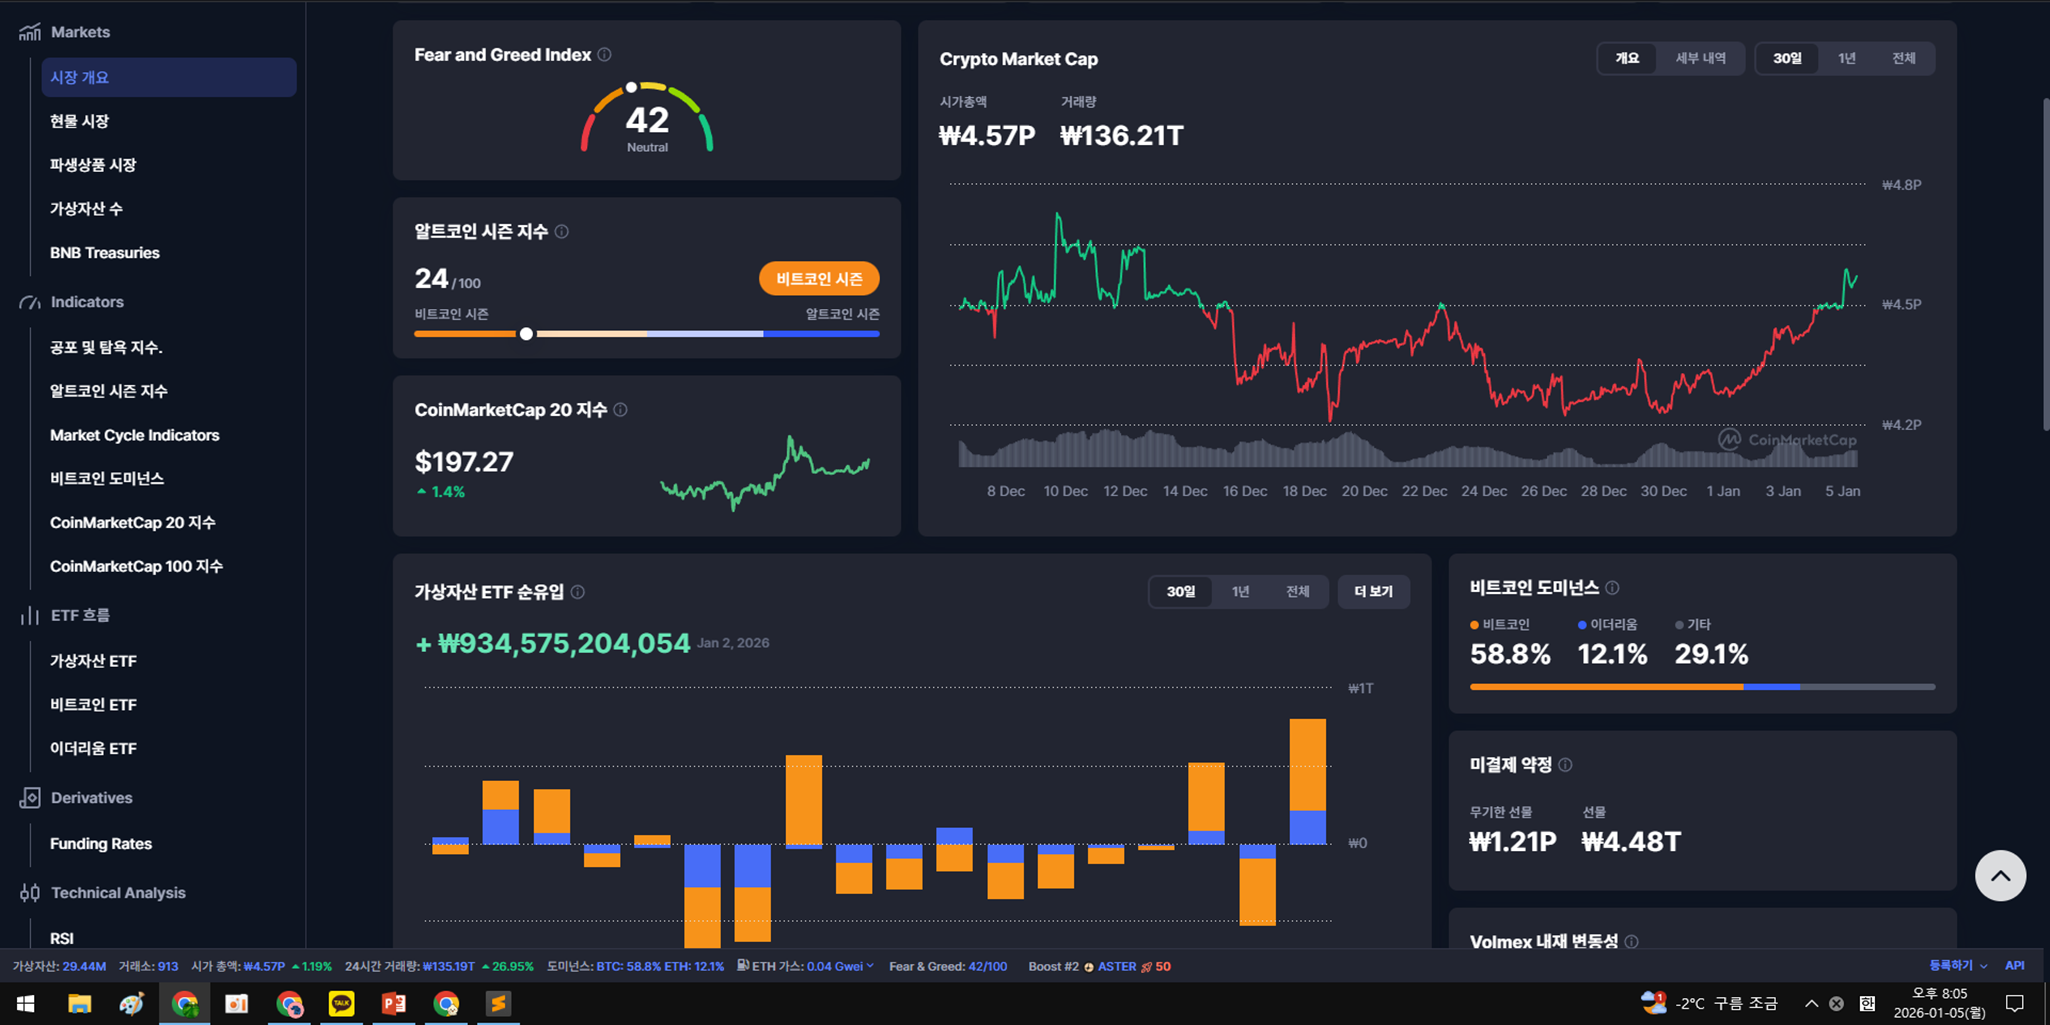Screen dimensions: 2050x1025
Task: Click the ETF 흐름 bars icon
Action: 29,615
